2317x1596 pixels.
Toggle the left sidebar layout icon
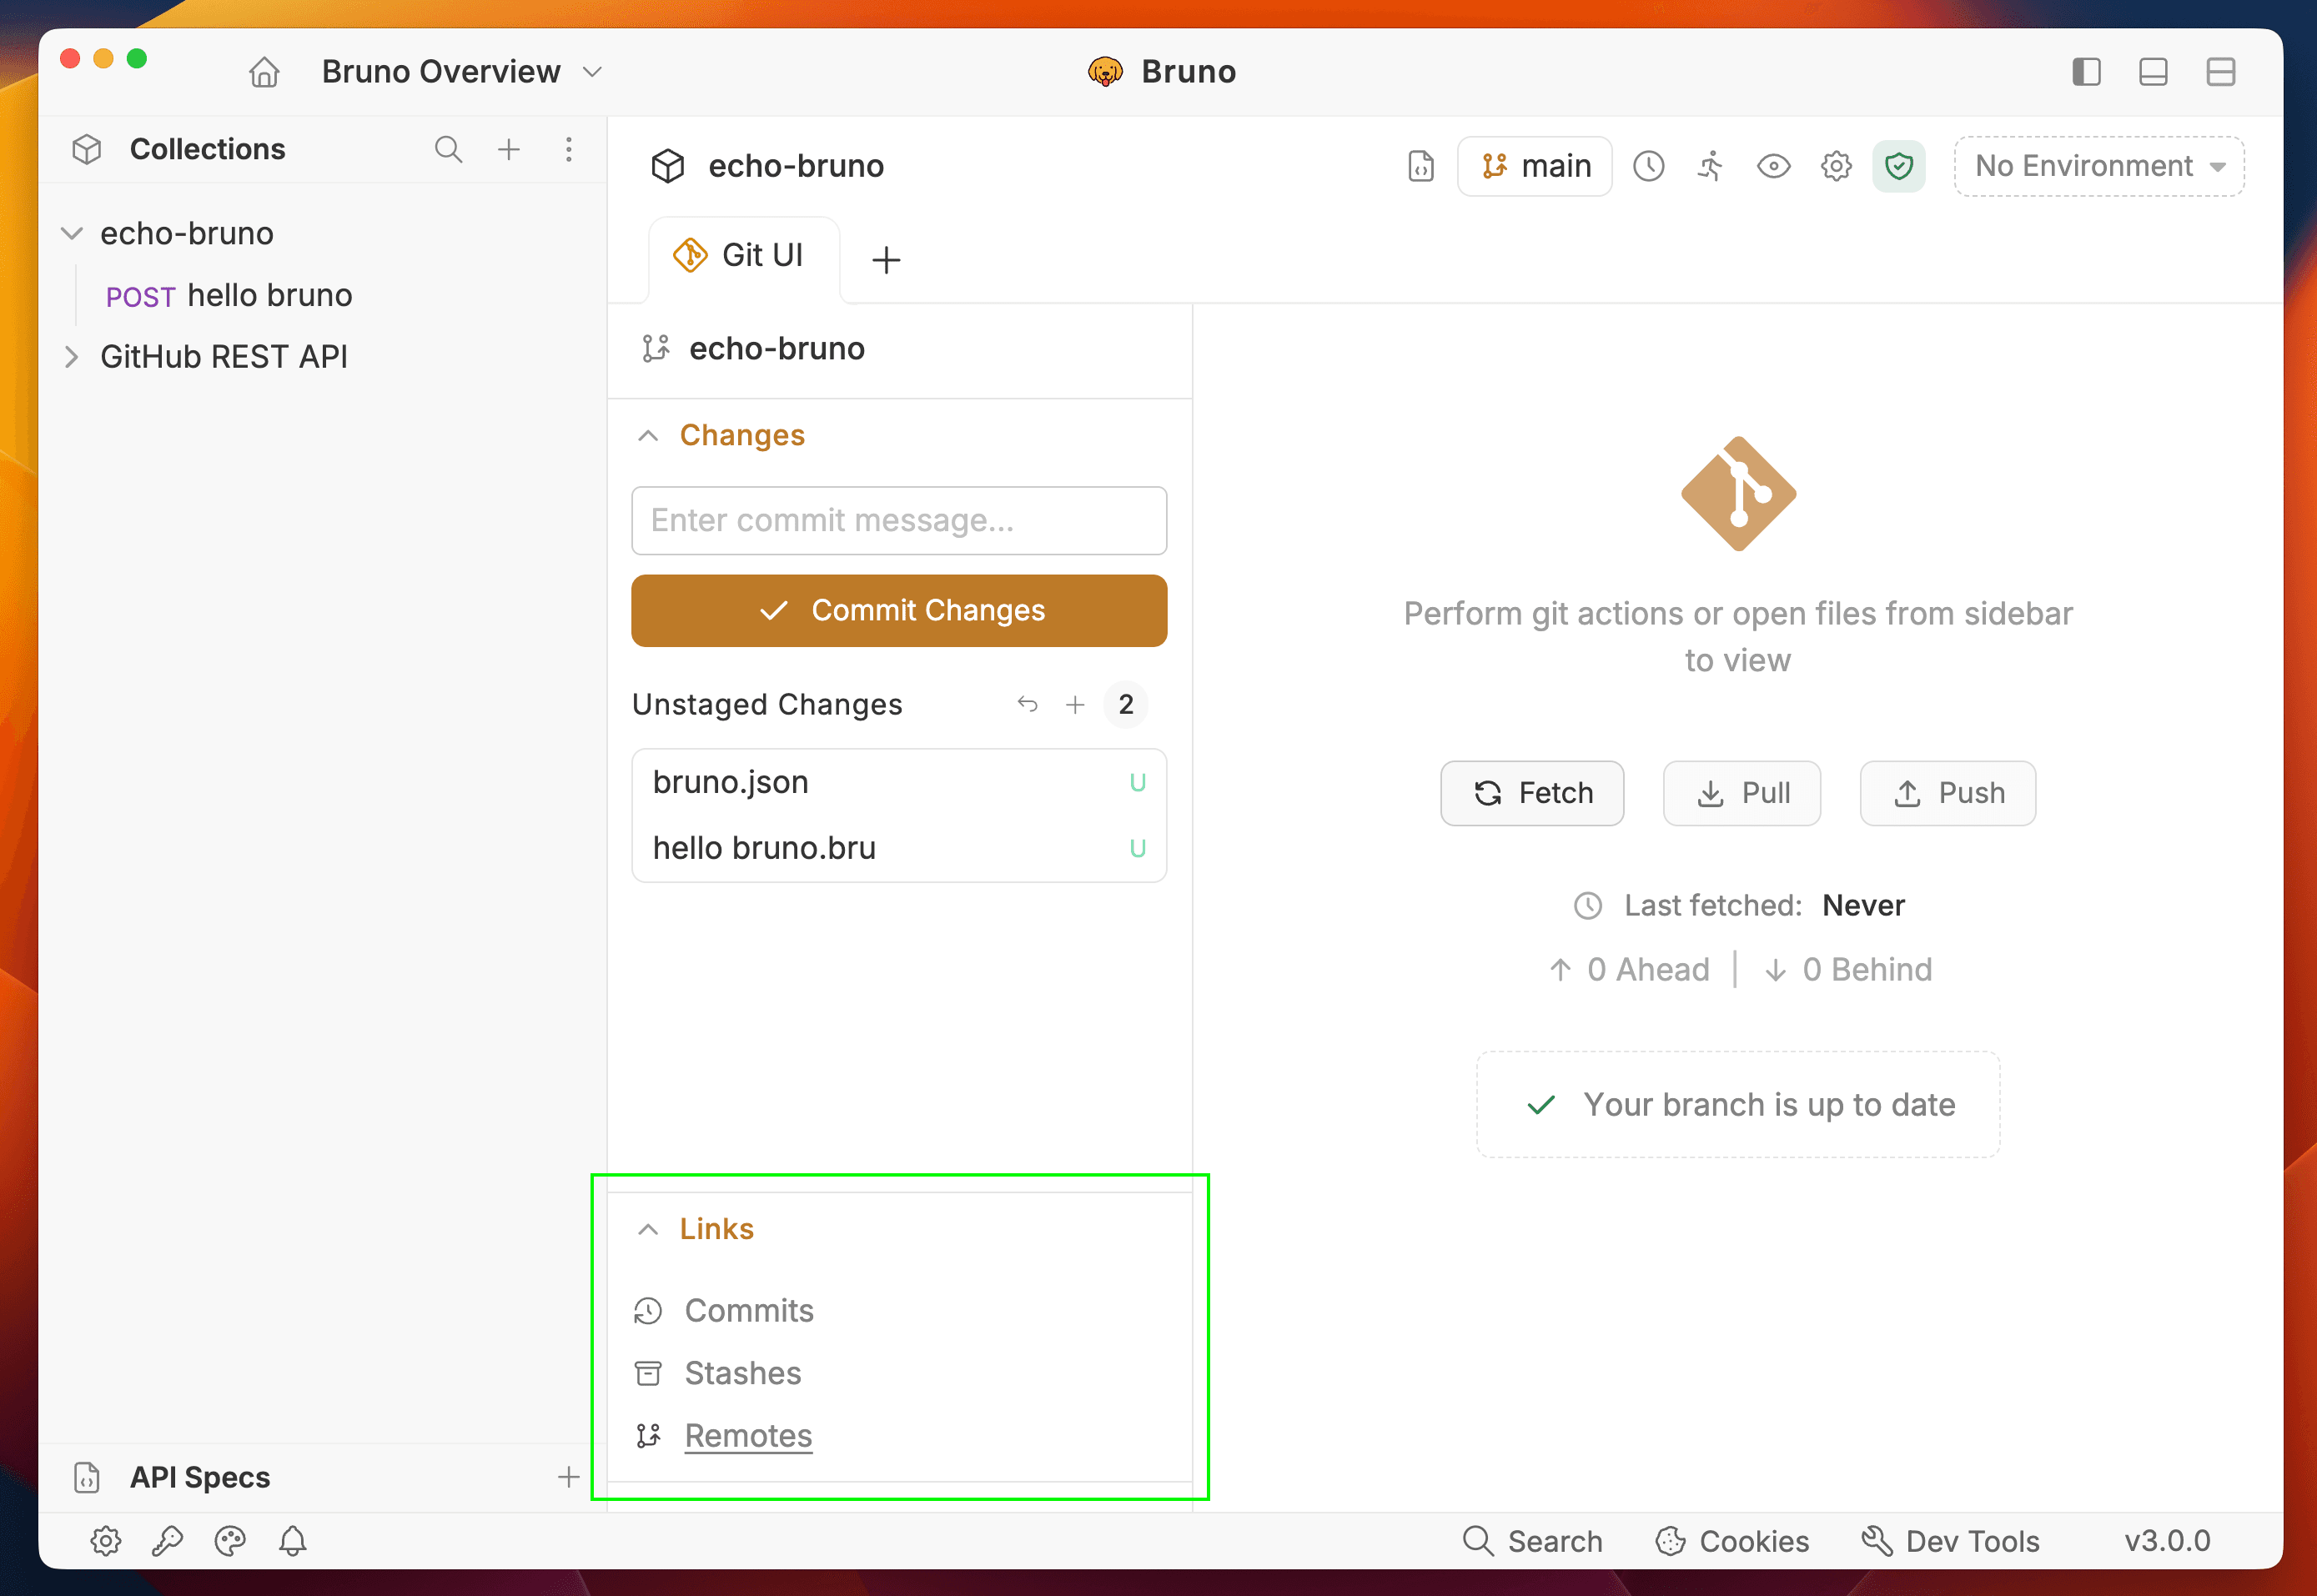pyautogui.click(x=2086, y=72)
